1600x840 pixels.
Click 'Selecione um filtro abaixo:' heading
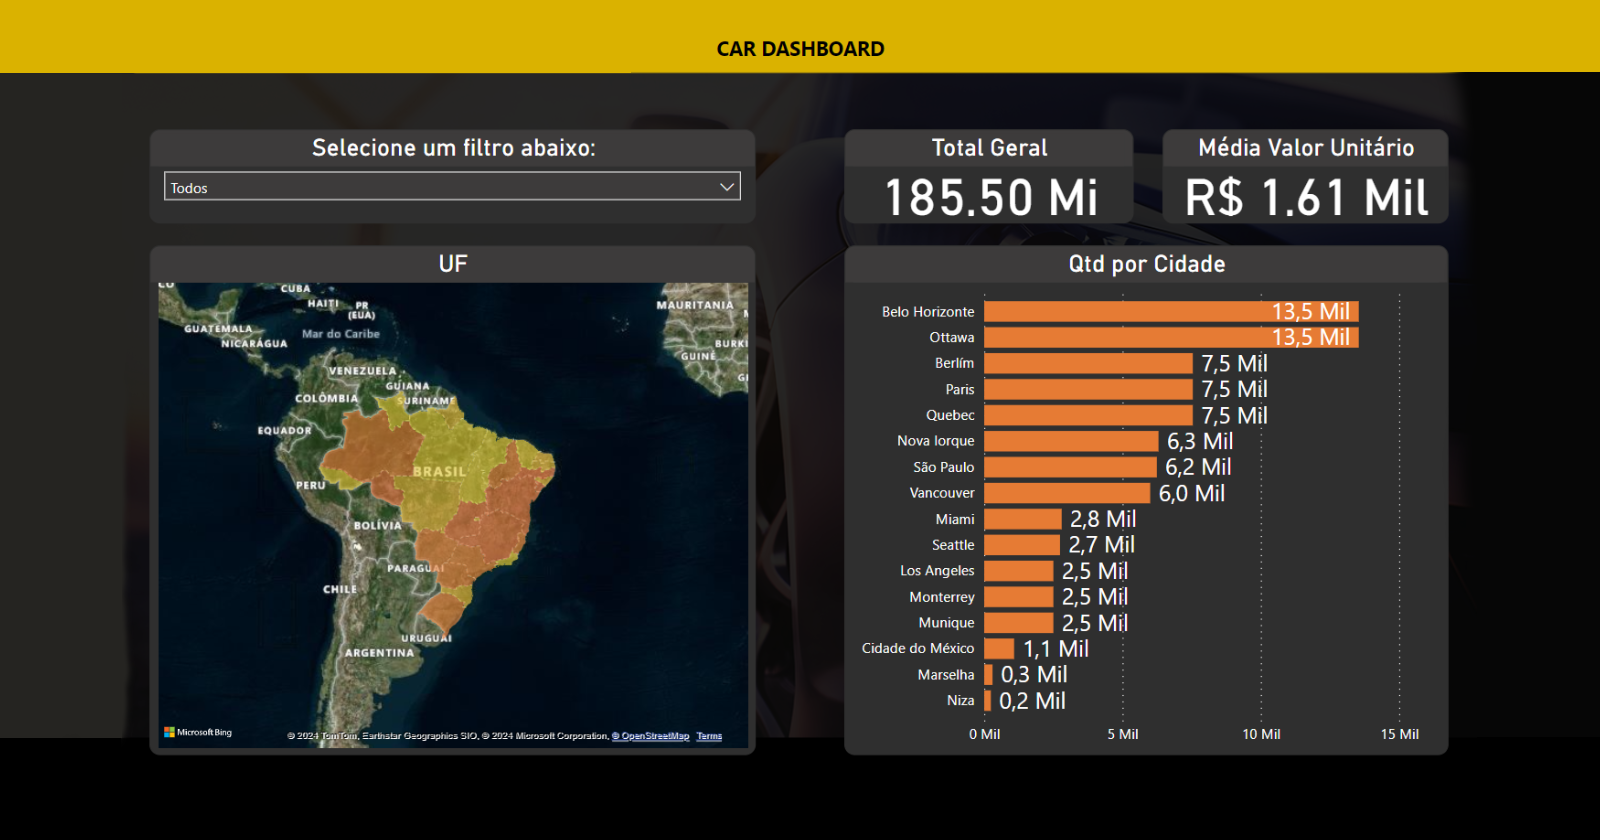coord(454,148)
